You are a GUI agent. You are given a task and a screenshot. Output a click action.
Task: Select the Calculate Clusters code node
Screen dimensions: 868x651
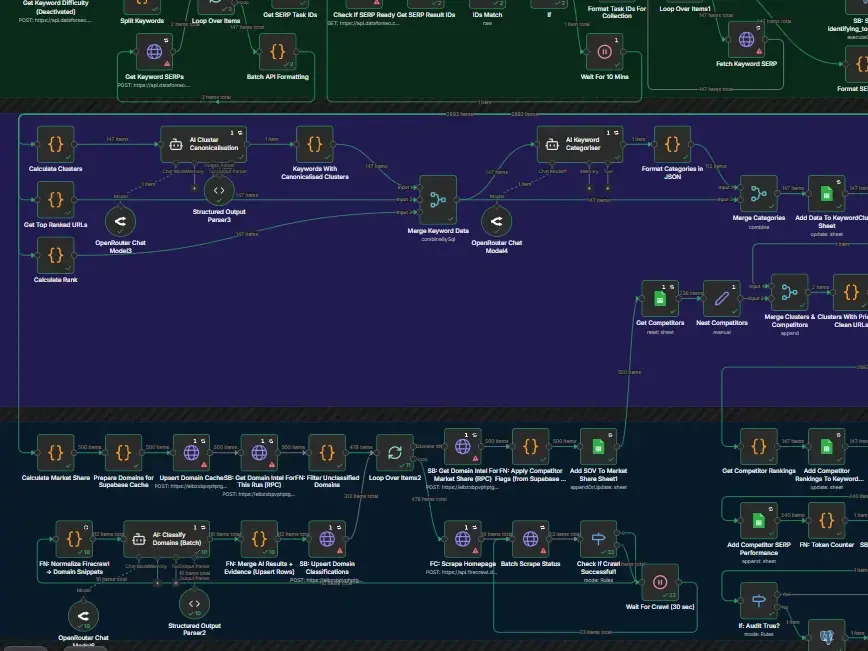pyautogui.click(x=56, y=144)
